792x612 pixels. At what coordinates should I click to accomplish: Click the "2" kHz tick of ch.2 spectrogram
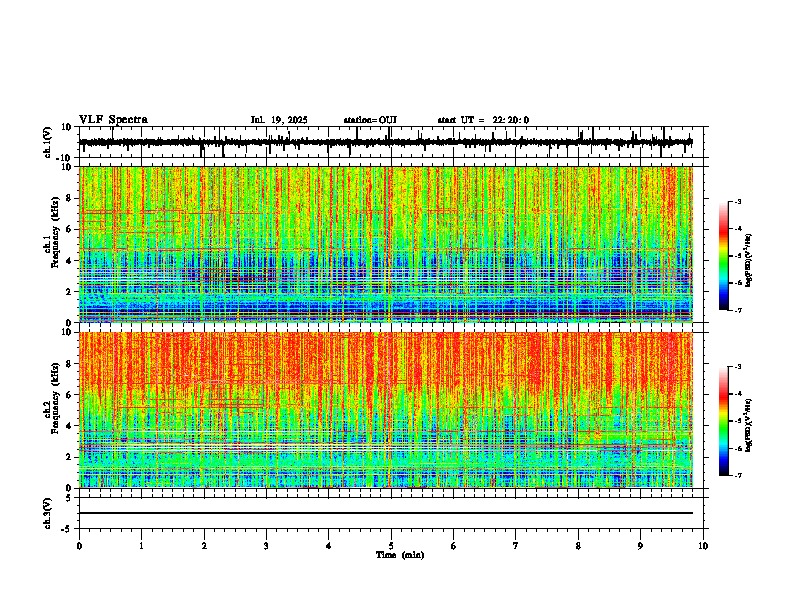pyautogui.click(x=69, y=457)
